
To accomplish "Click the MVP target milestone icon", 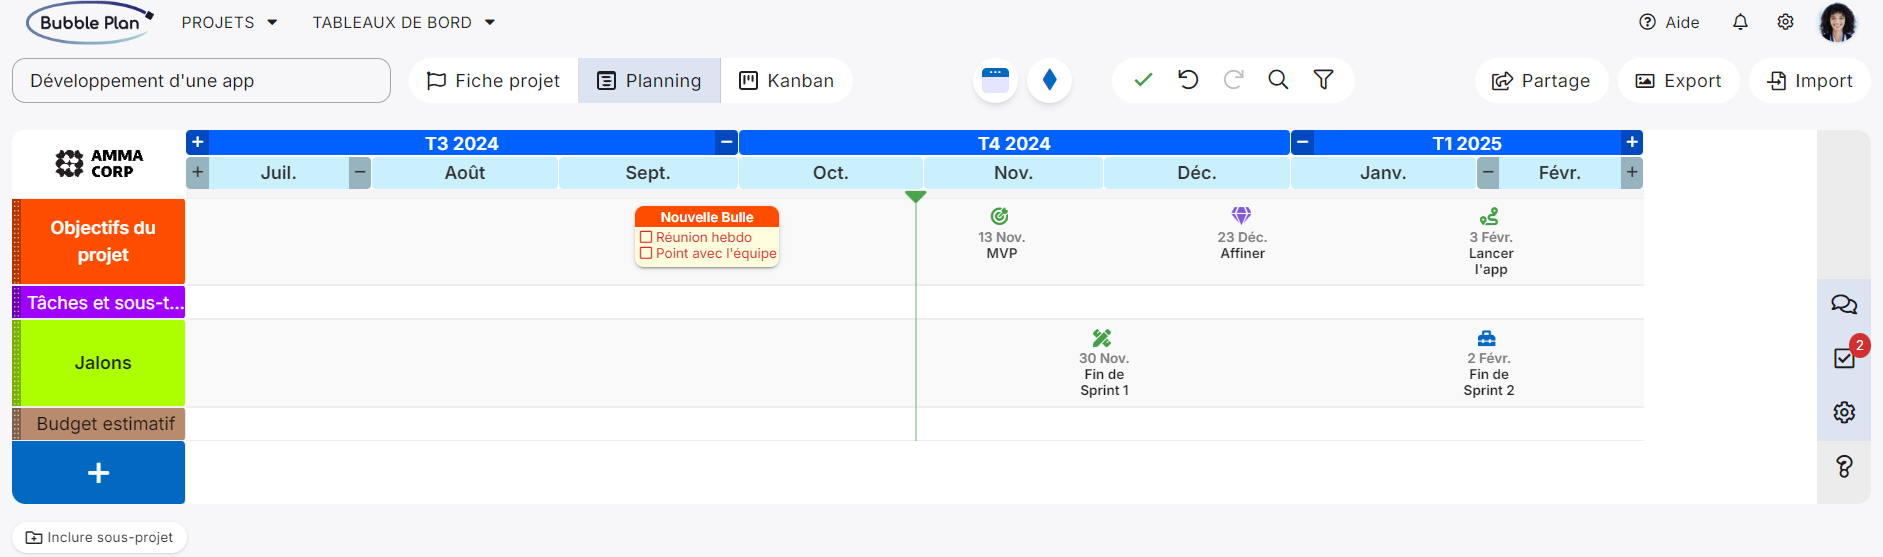I will click(999, 216).
